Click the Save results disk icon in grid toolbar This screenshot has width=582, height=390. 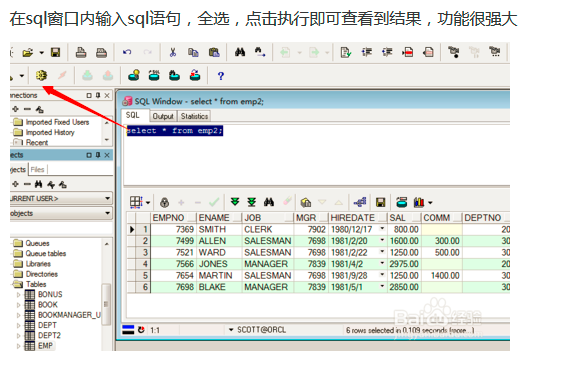click(380, 202)
